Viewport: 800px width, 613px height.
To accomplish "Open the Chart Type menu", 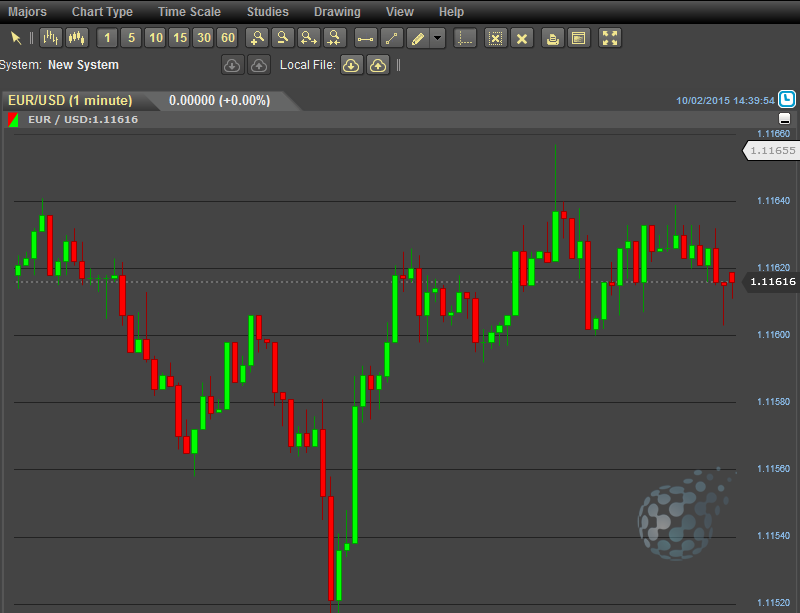I will tap(102, 12).
